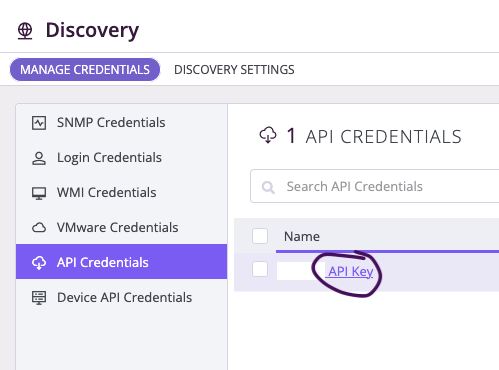Click cloud icon beside API CREDENTIALS heading
This screenshot has width=499, height=370.
point(268,135)
